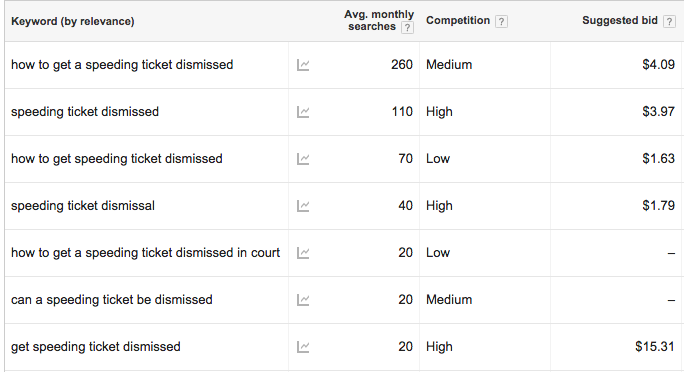Sort by Keyword (by relevance) column header
684x372 pixels.
point(72,21)
